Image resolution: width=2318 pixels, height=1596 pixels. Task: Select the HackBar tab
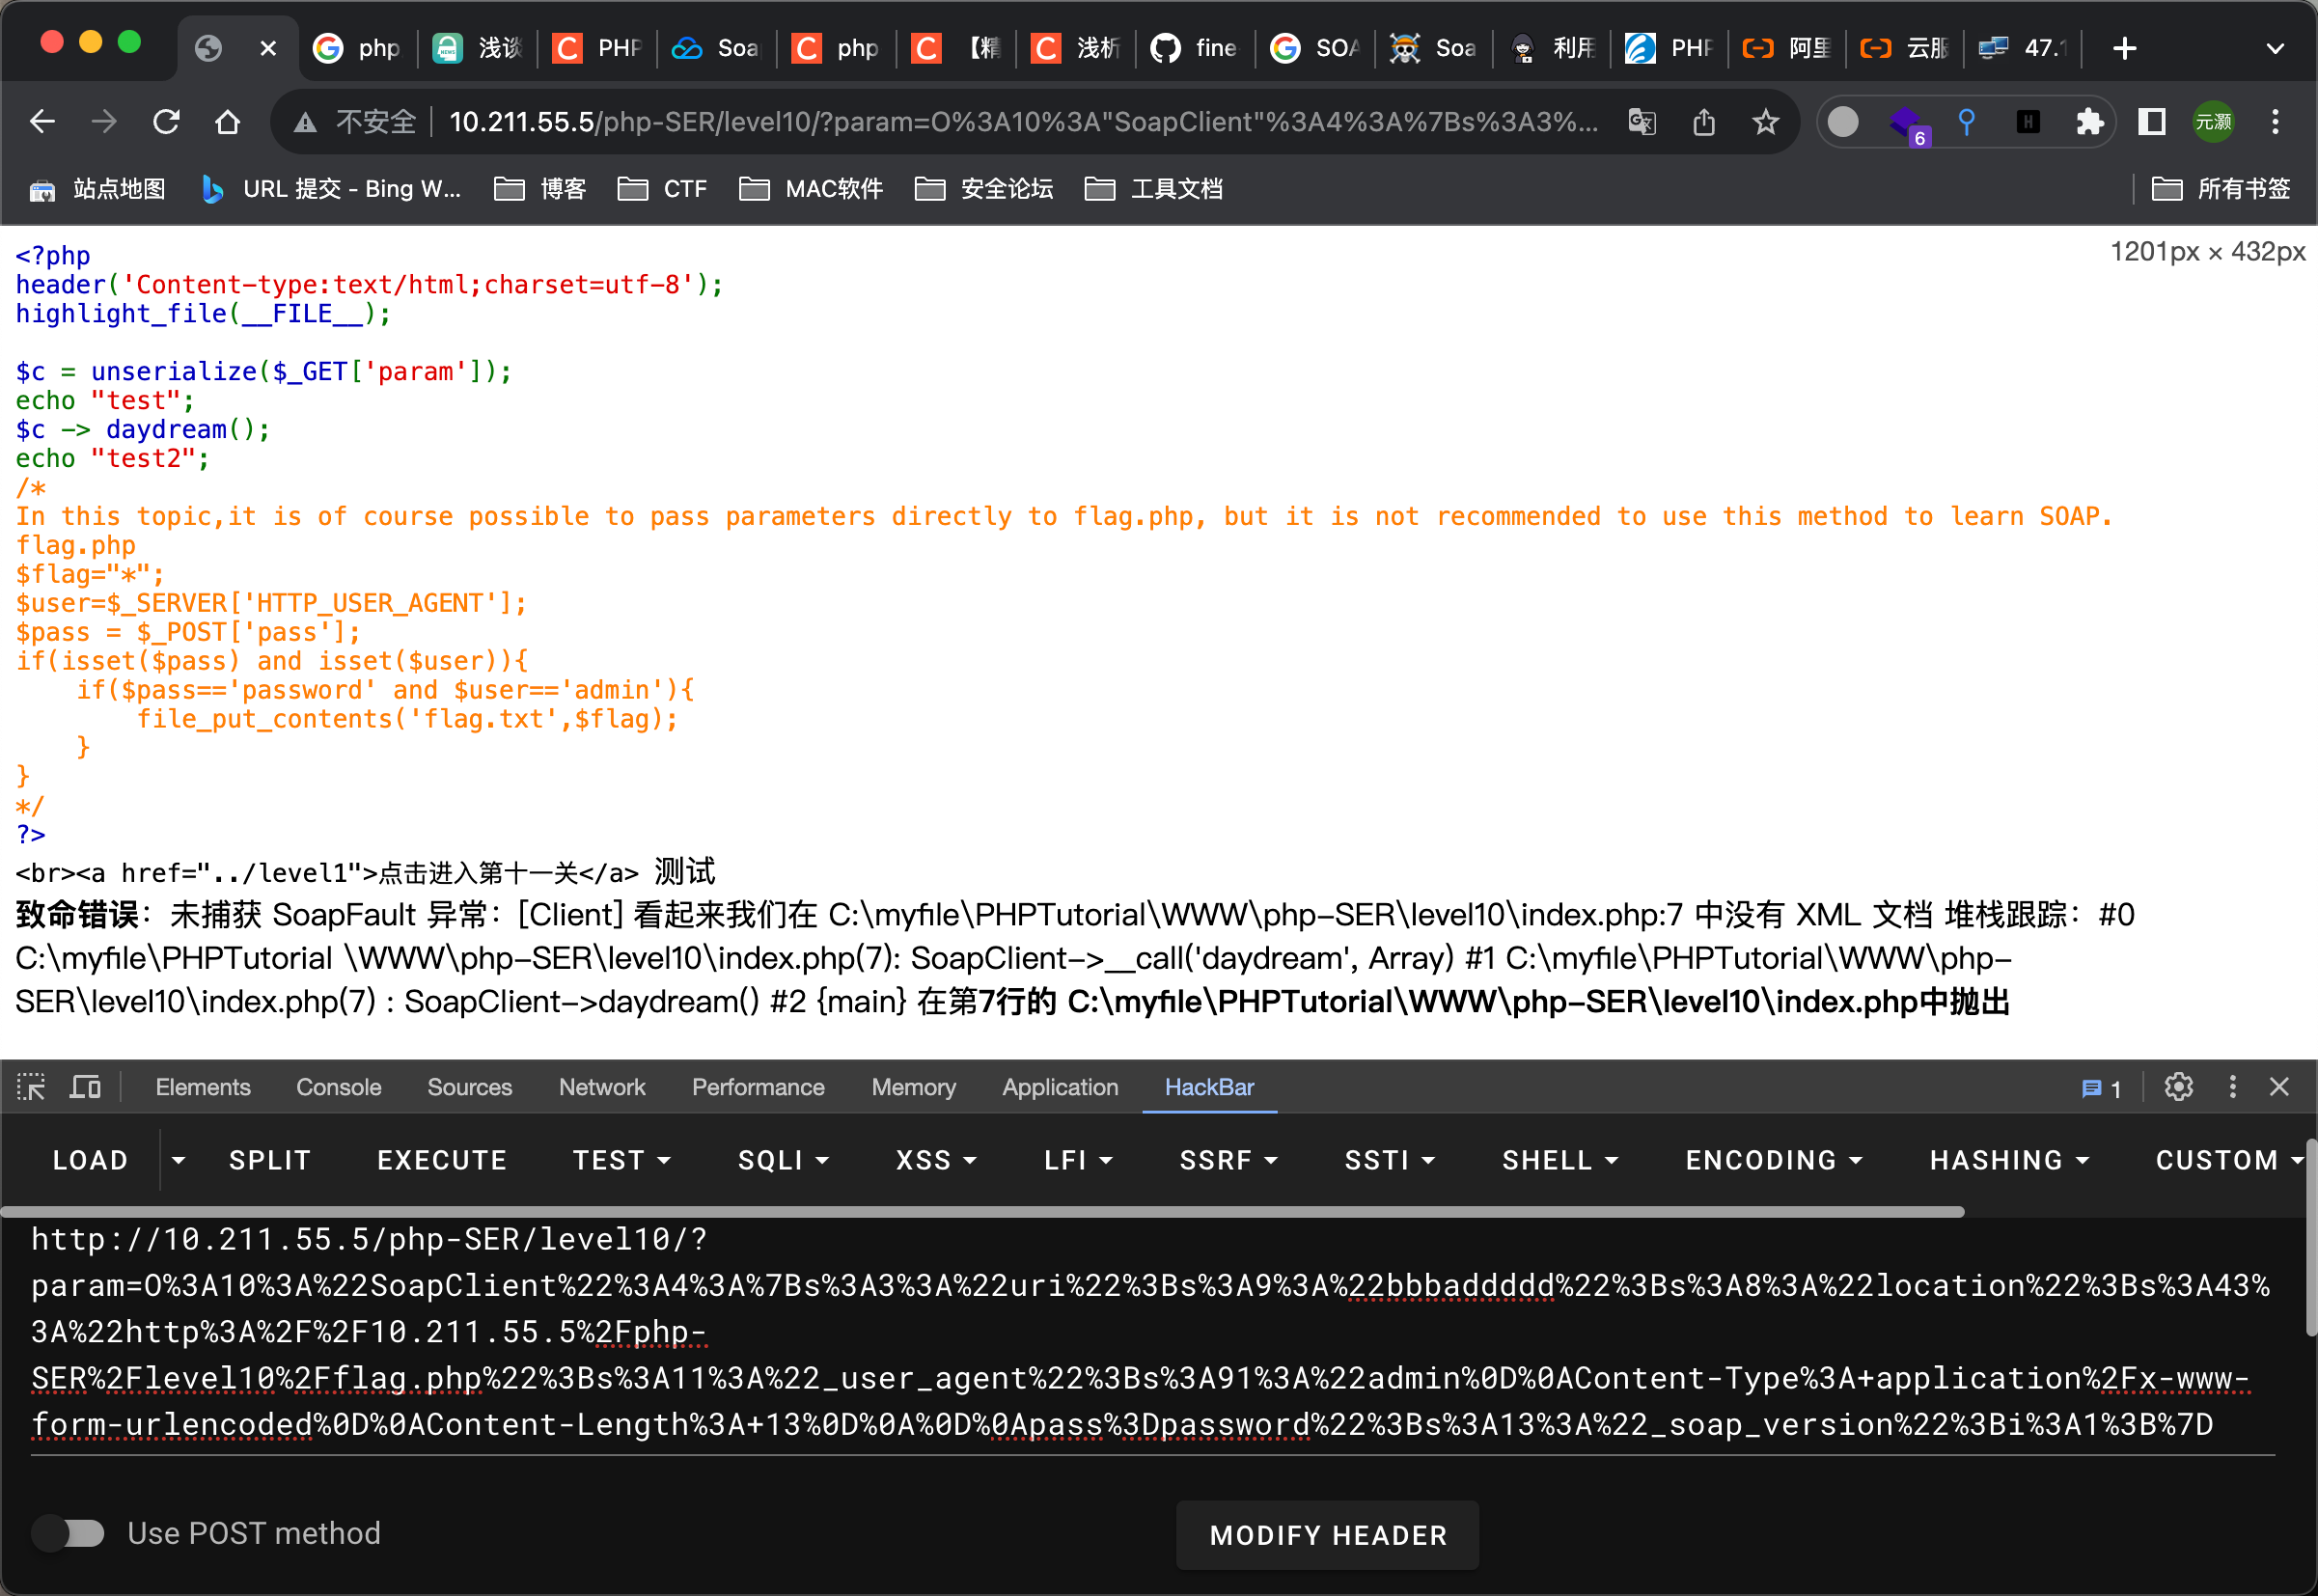[1209, 1087]
